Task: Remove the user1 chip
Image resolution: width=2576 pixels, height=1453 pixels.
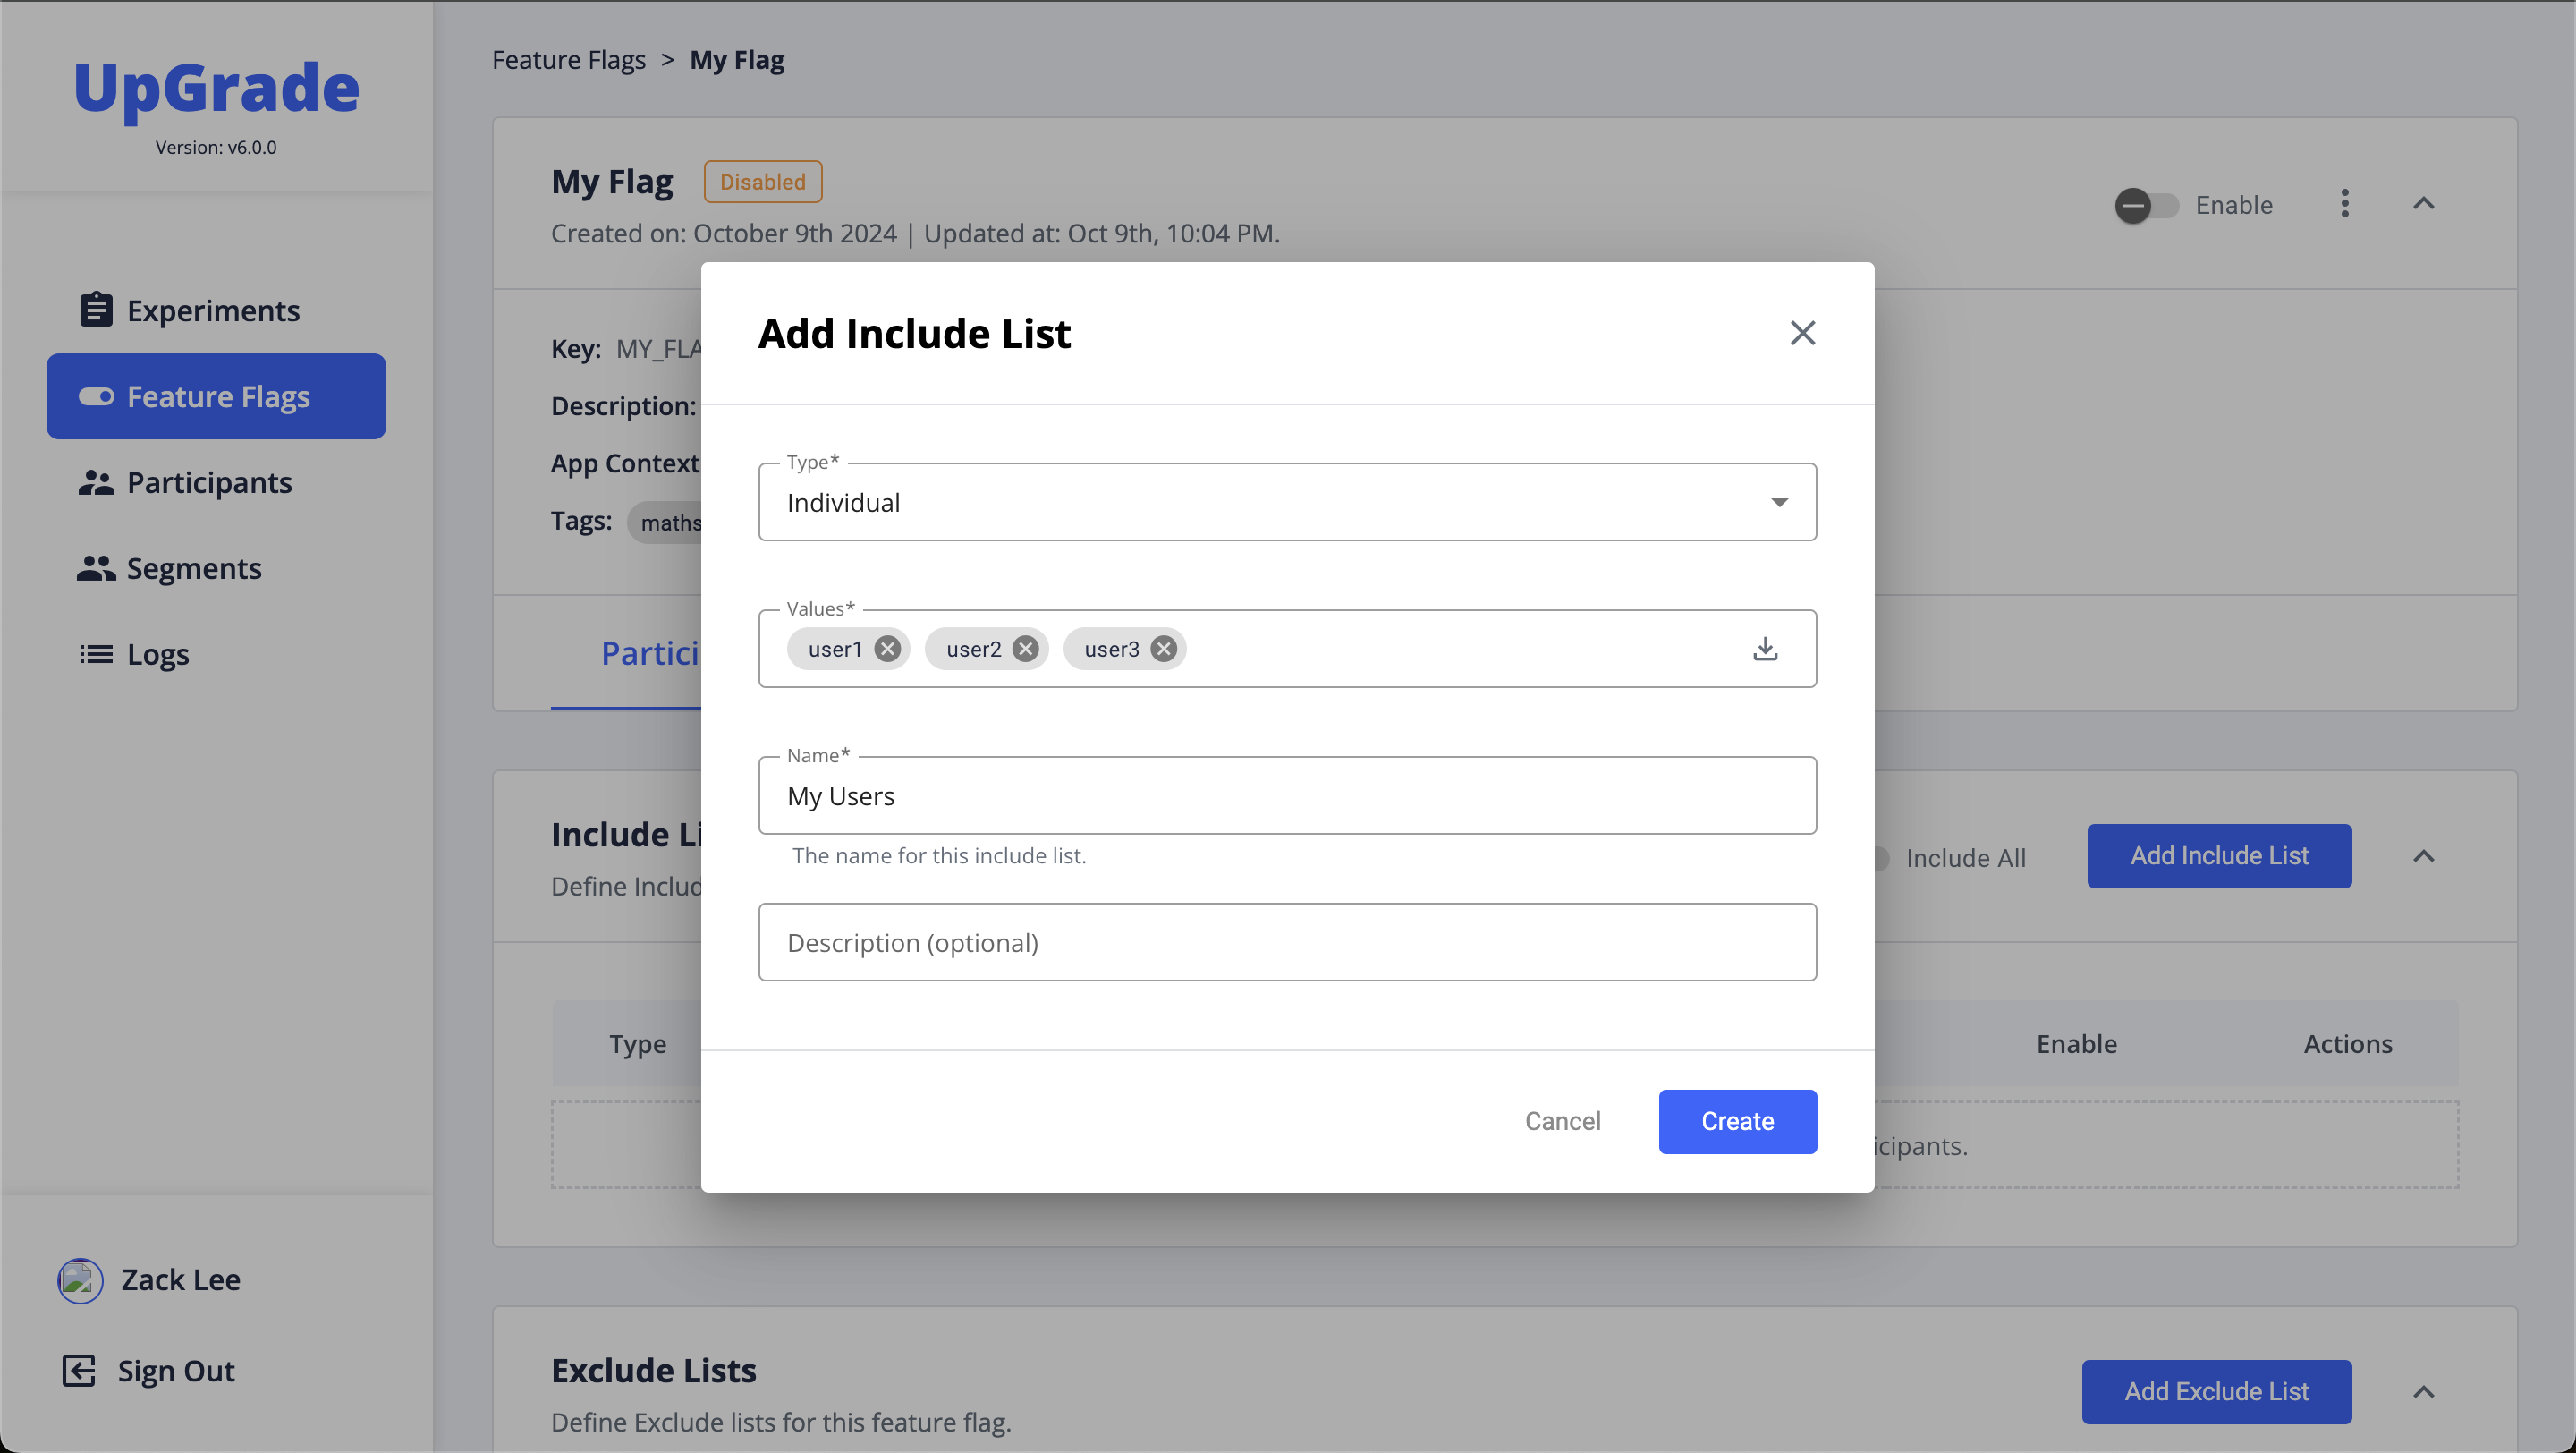Action: tap(887, 649)
